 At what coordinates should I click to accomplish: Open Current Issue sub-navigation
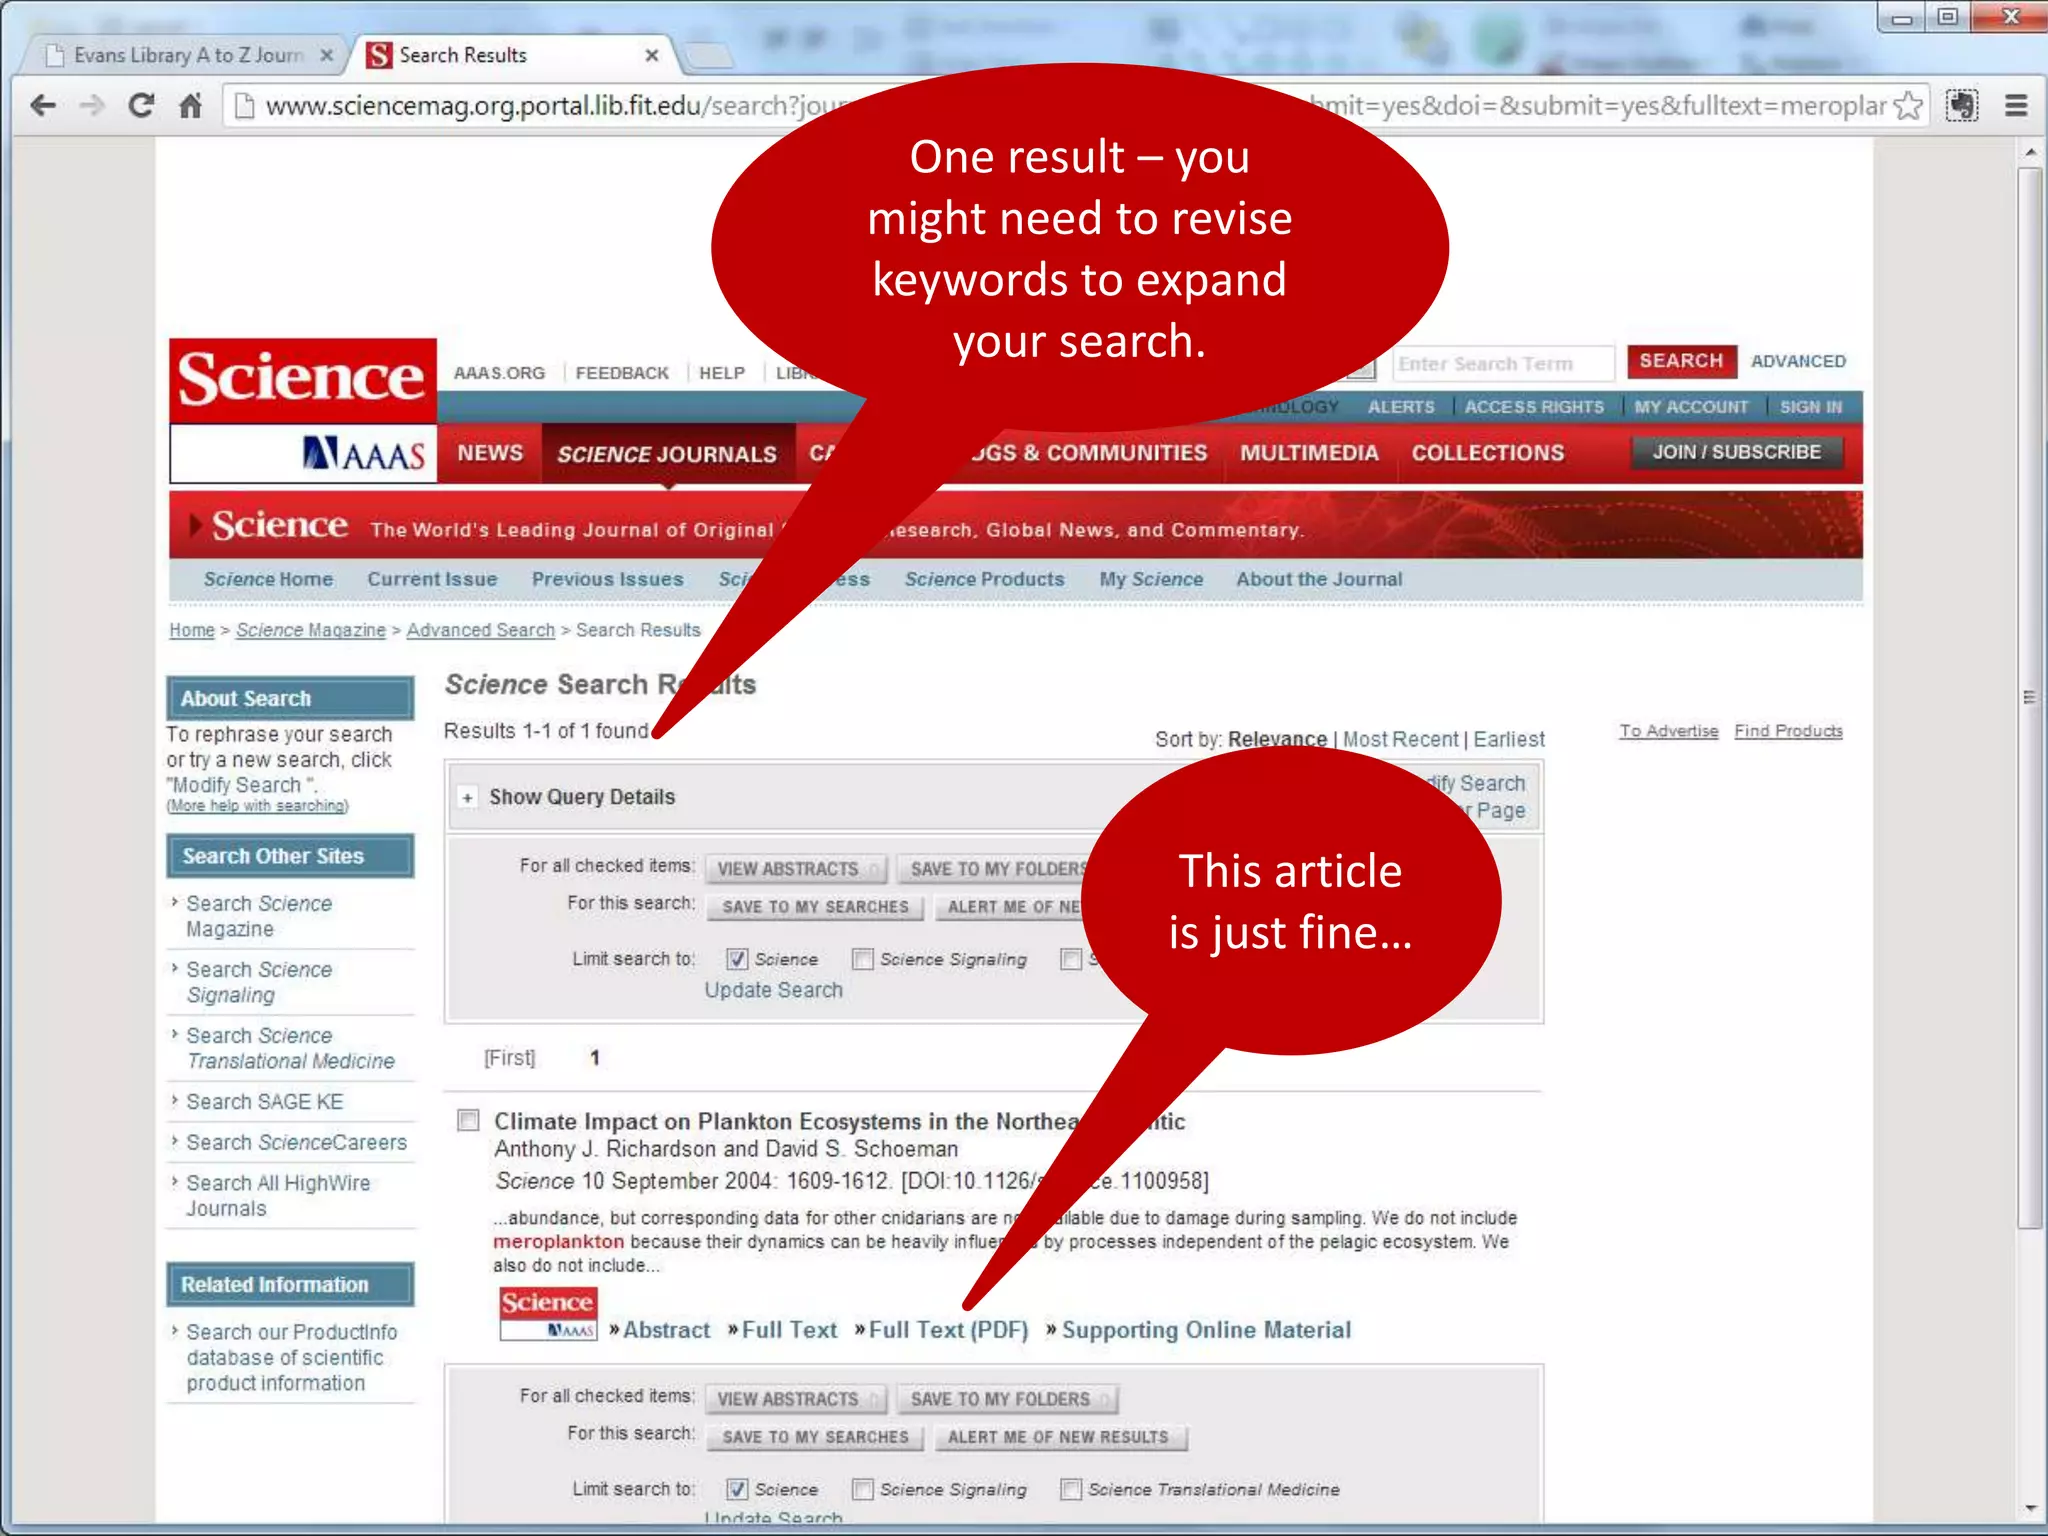(432, 579)
